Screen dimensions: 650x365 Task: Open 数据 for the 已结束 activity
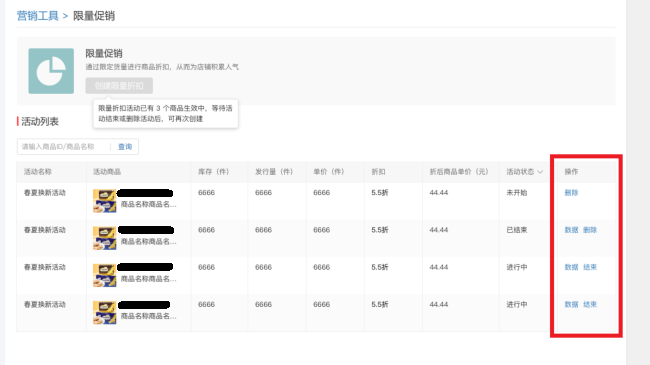[571, 230]
